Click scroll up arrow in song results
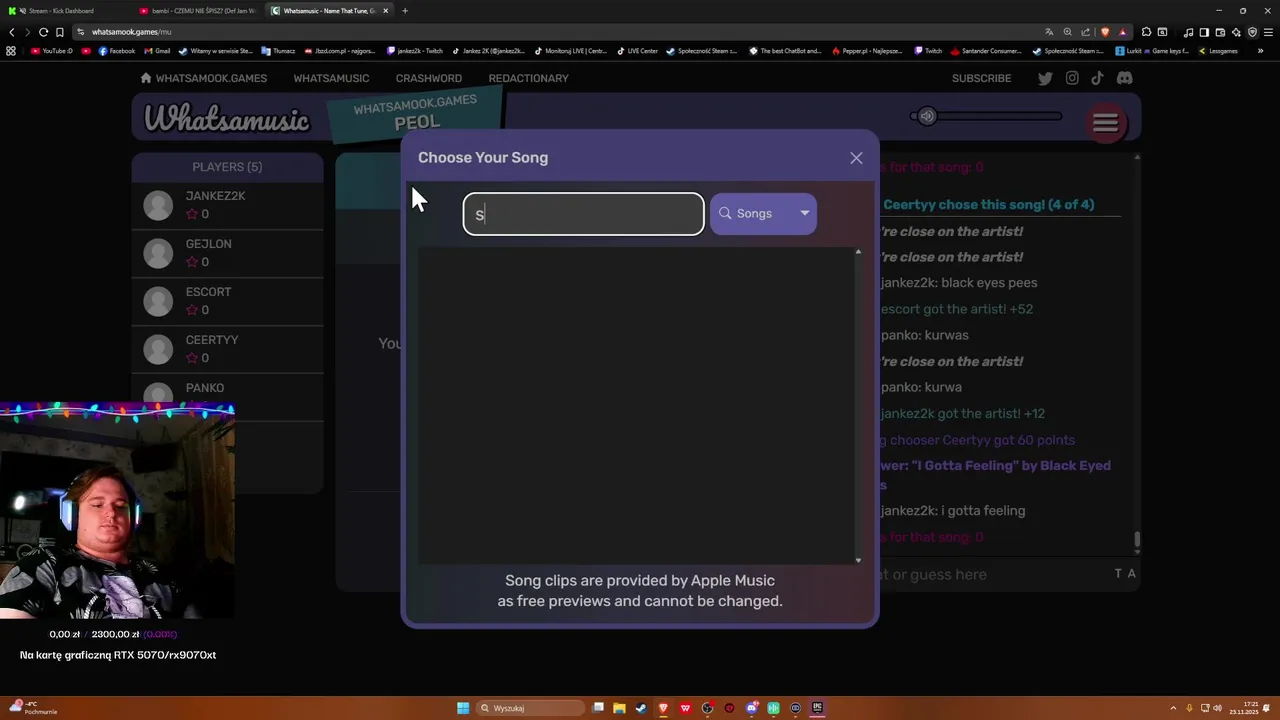The image size is (1280, 720). tap(858, 252)
